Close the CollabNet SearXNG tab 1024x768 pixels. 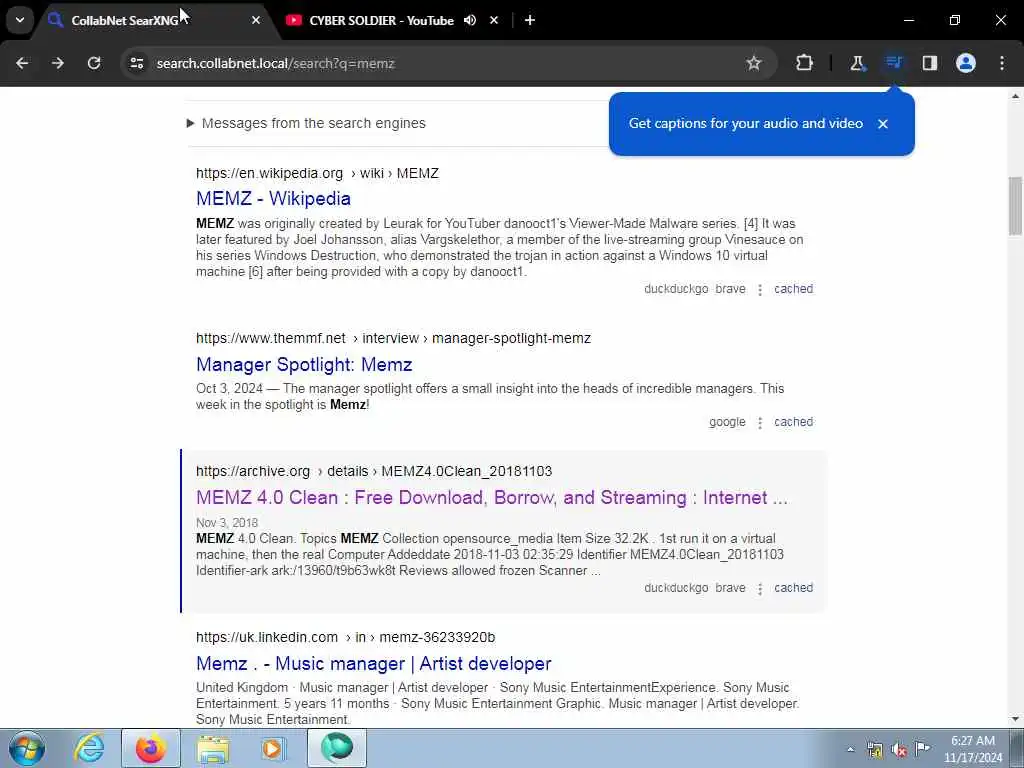[256, 20]
